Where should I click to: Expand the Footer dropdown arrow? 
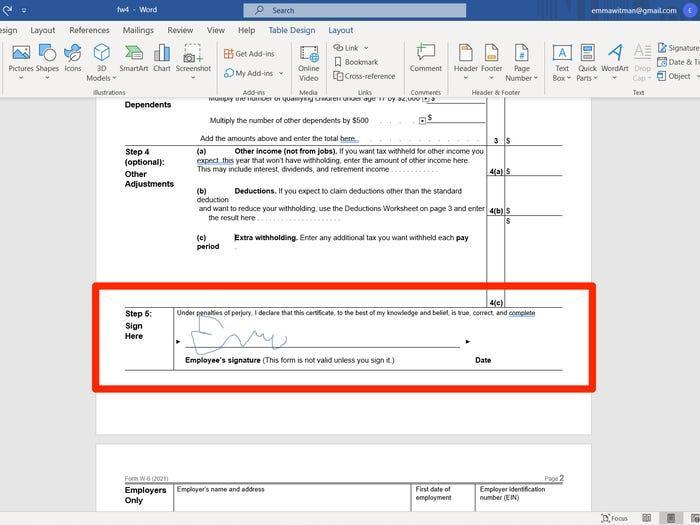point(491,78)
